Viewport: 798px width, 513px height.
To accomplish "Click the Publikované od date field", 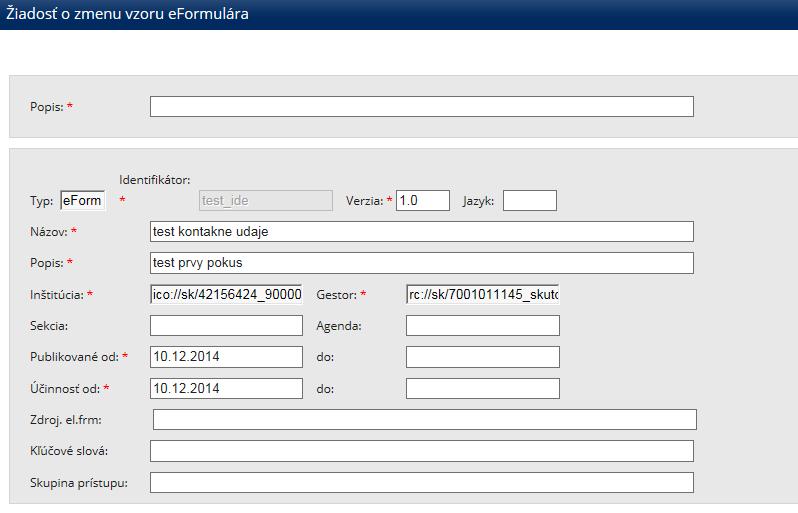I will click(x=226, y=357).
